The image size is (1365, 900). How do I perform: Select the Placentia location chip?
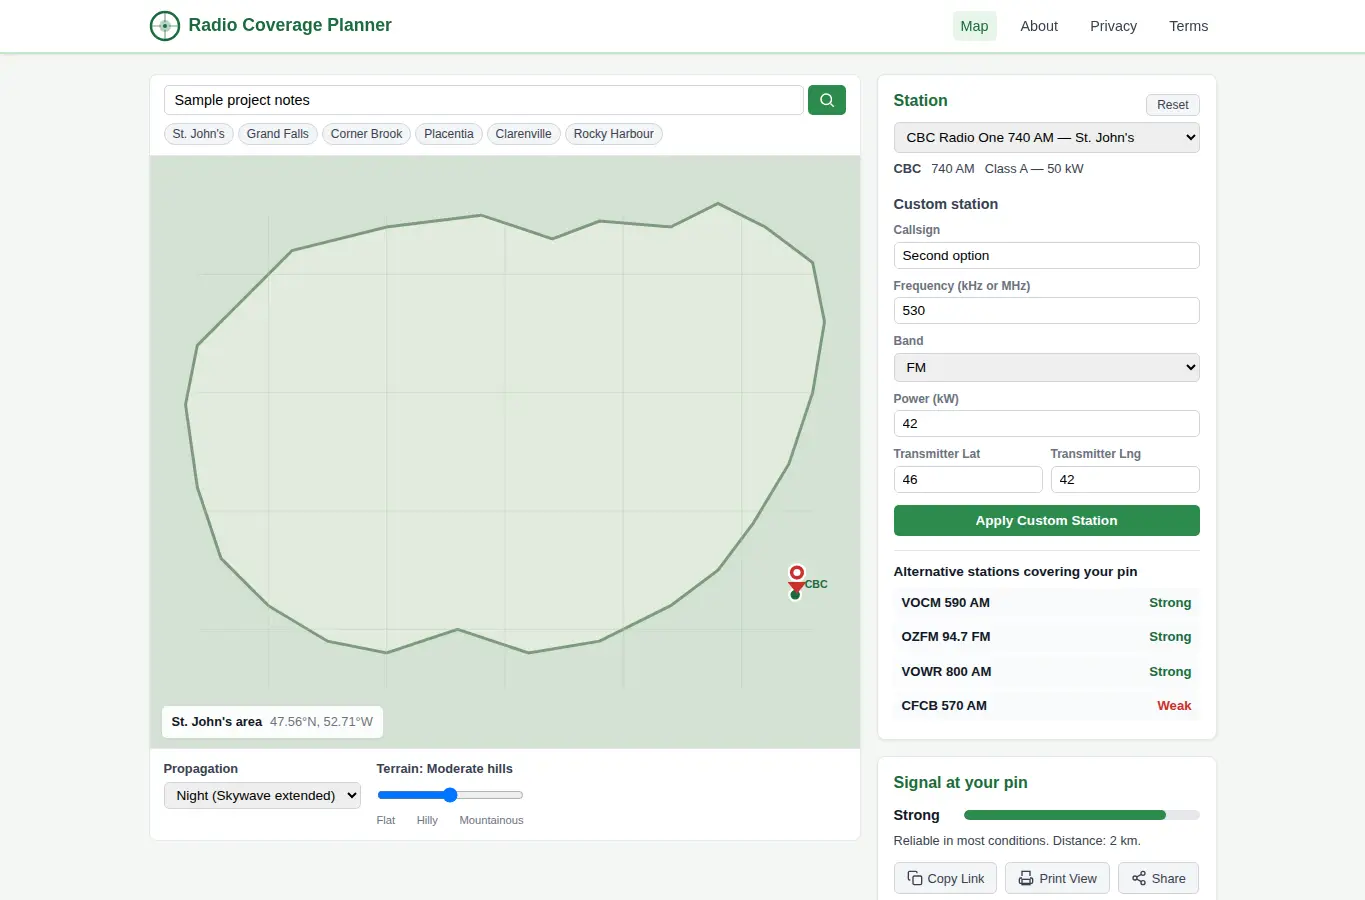449,134
